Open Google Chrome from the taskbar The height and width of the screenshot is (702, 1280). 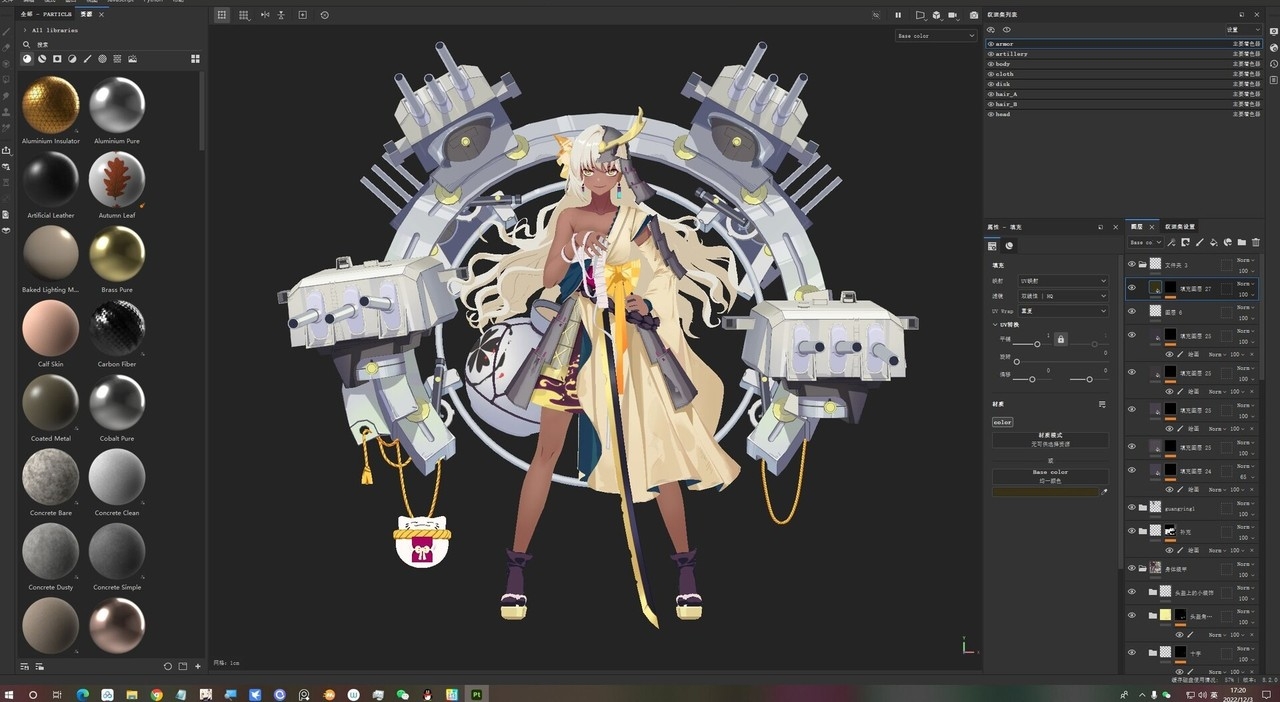tap(157, 694)
